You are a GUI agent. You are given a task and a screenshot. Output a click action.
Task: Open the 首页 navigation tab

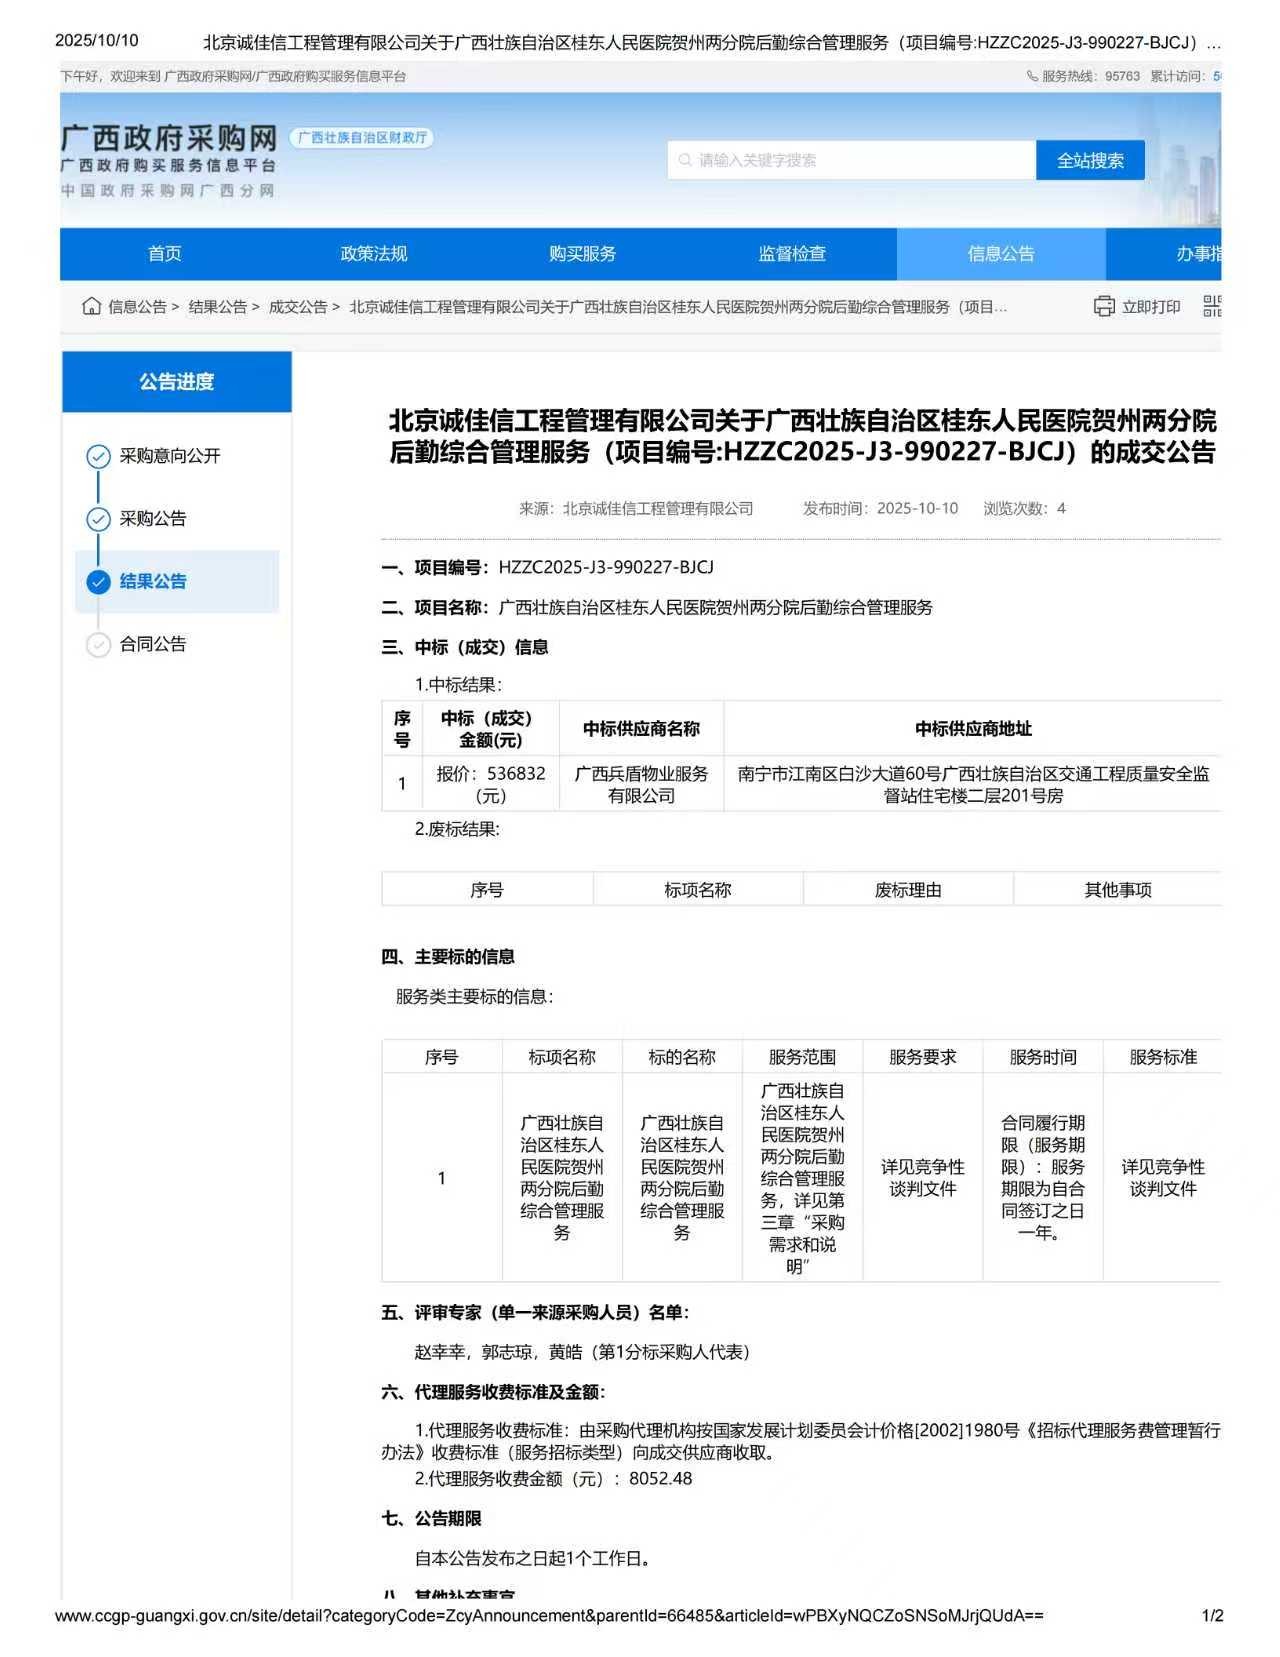tap(165, 254)
